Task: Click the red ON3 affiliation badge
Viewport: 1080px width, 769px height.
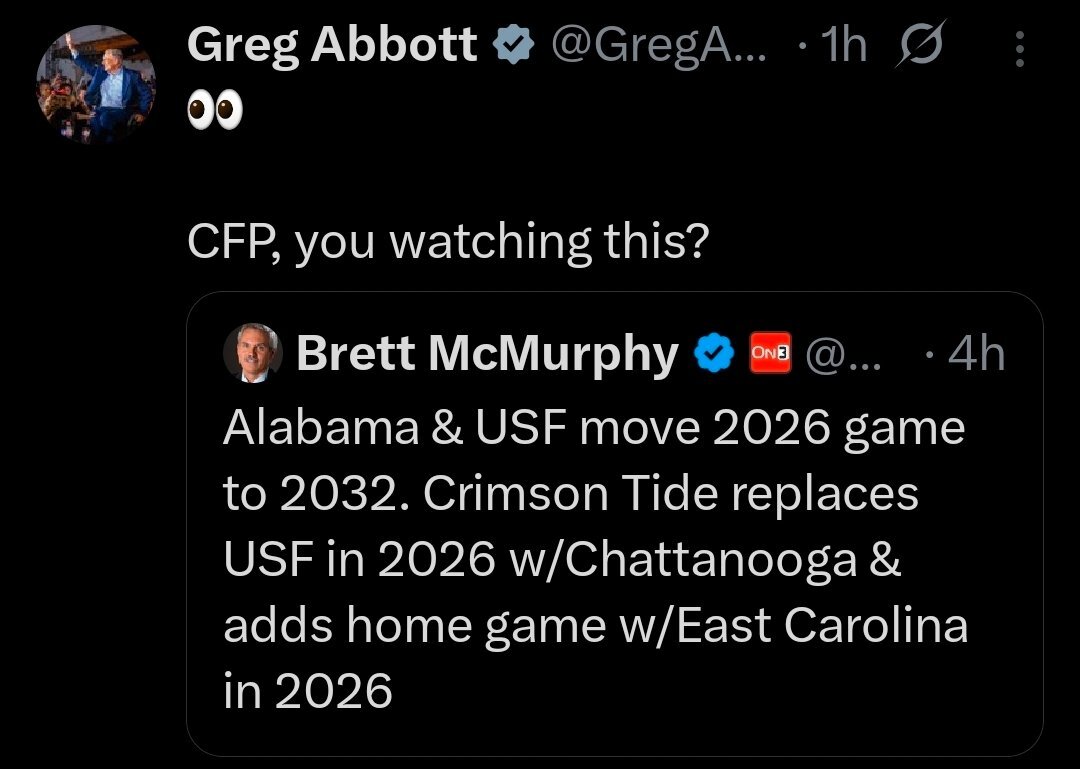Action: (x=770, y=353)
